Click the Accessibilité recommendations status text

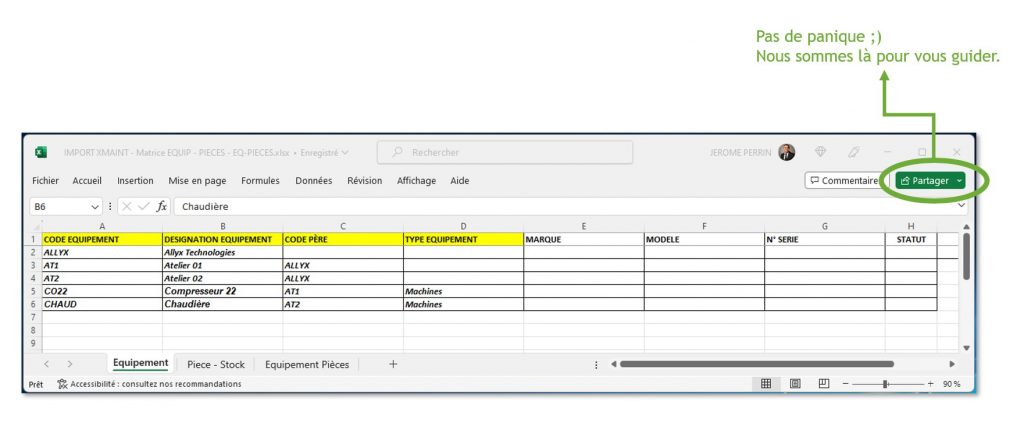tap(155, 384)
